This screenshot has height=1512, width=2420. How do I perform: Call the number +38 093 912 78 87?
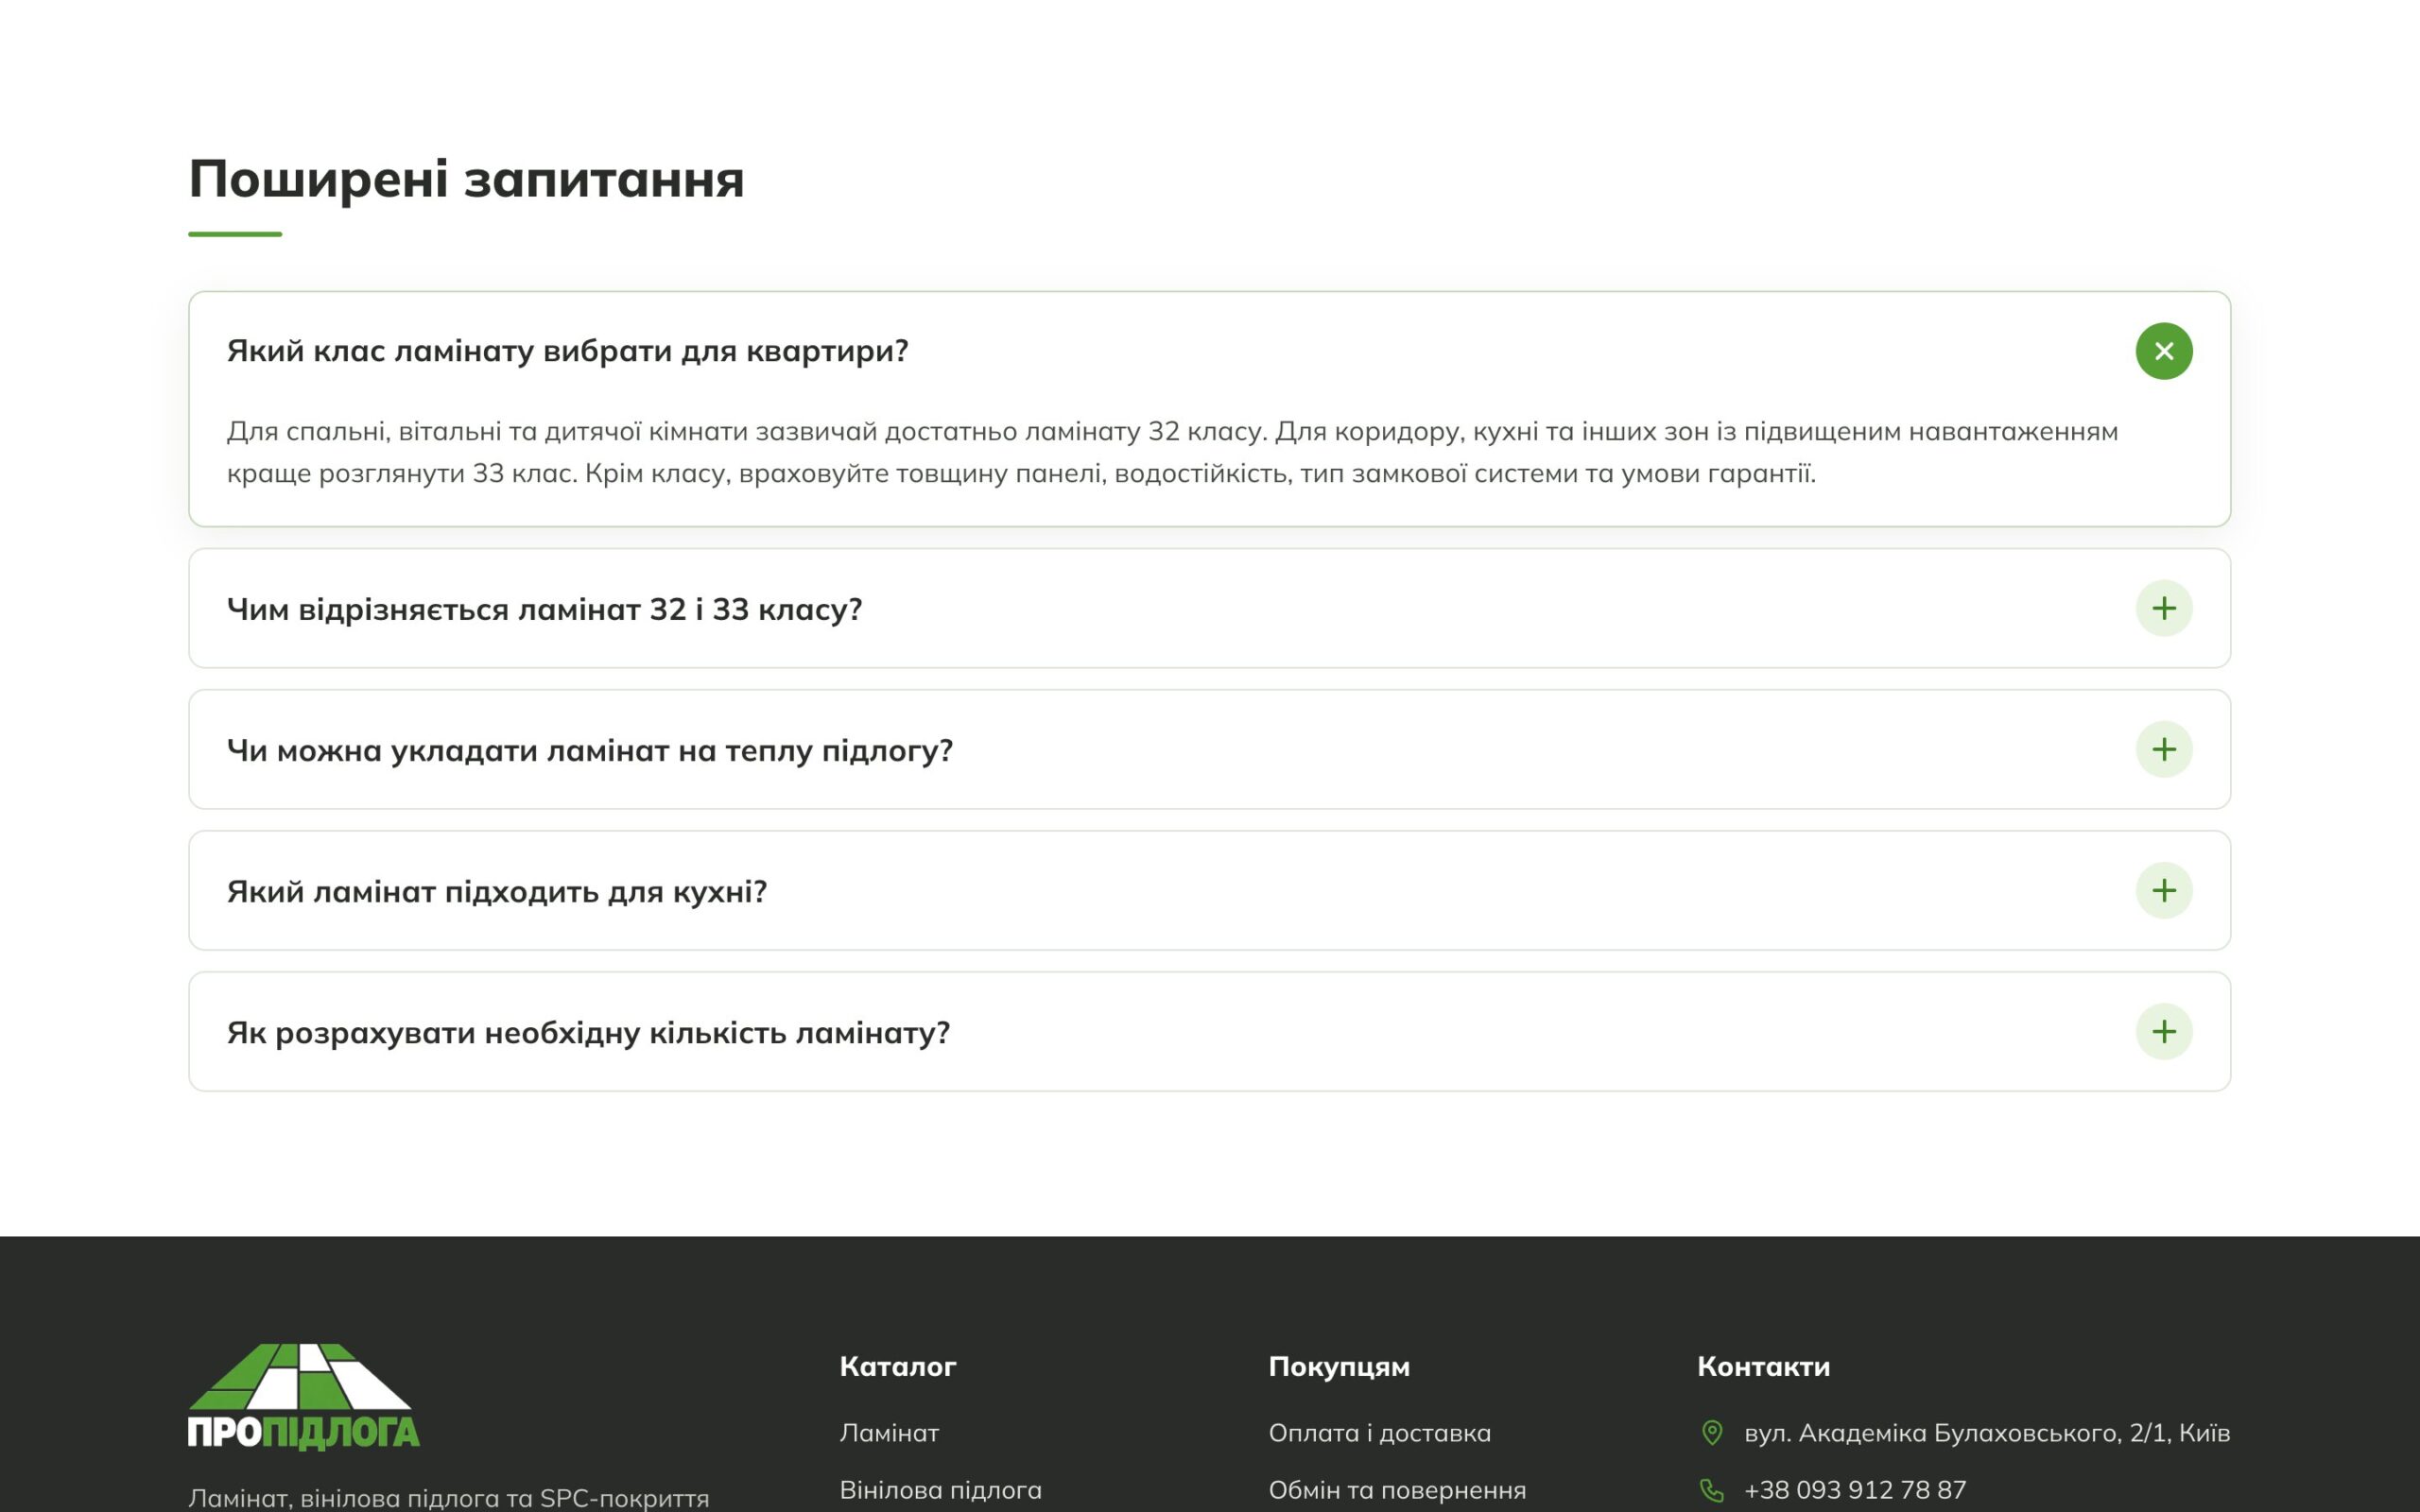coord(1855,1490)
